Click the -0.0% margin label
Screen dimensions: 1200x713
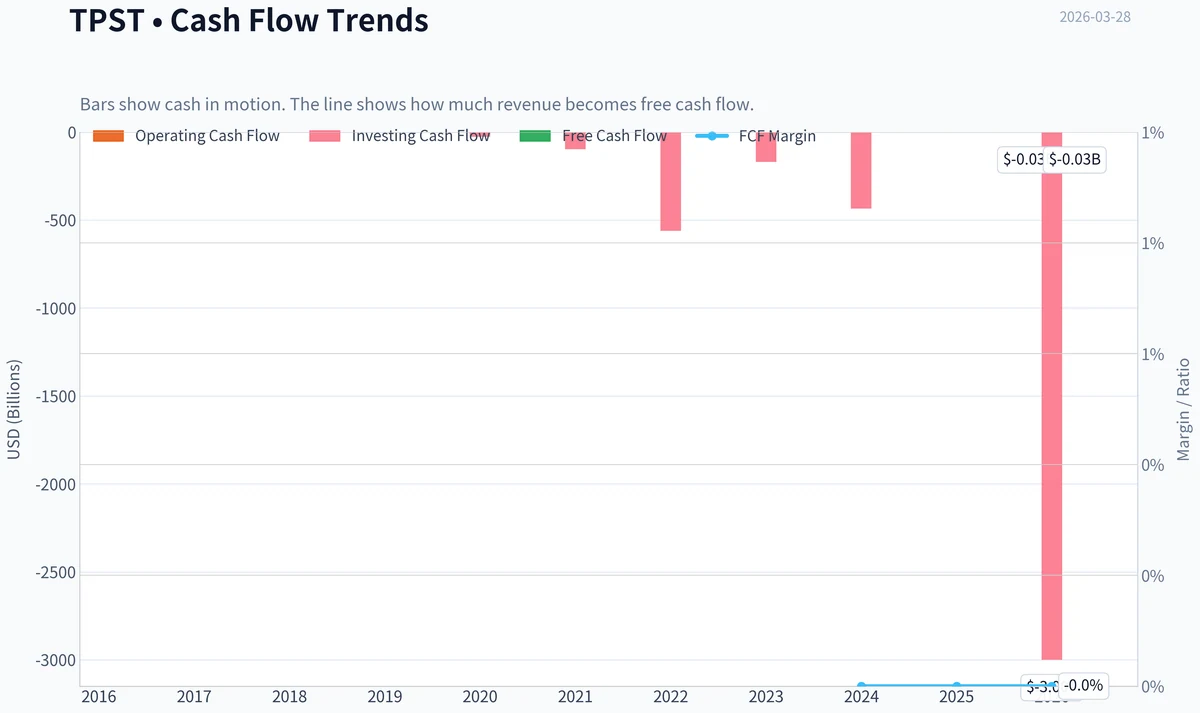tap(1083, 686)
